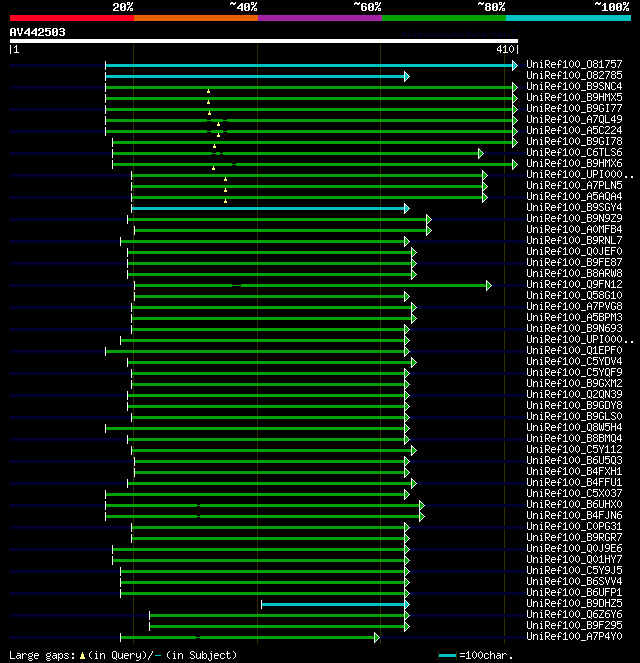Click the arrowhead of the UniRef100_Q9FN12 alignment
This screenshot has width=640, height=663.
pos(488,285)
